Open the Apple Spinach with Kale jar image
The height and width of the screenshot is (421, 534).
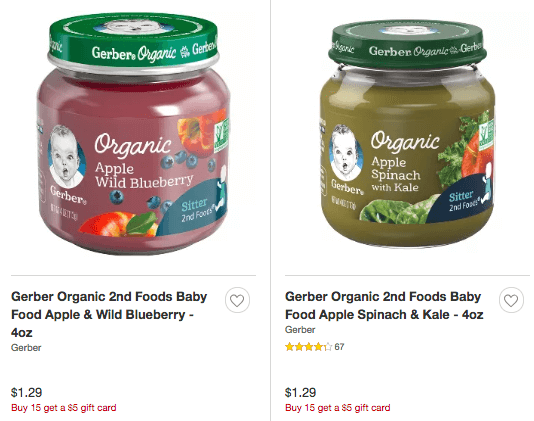[408, 134]
